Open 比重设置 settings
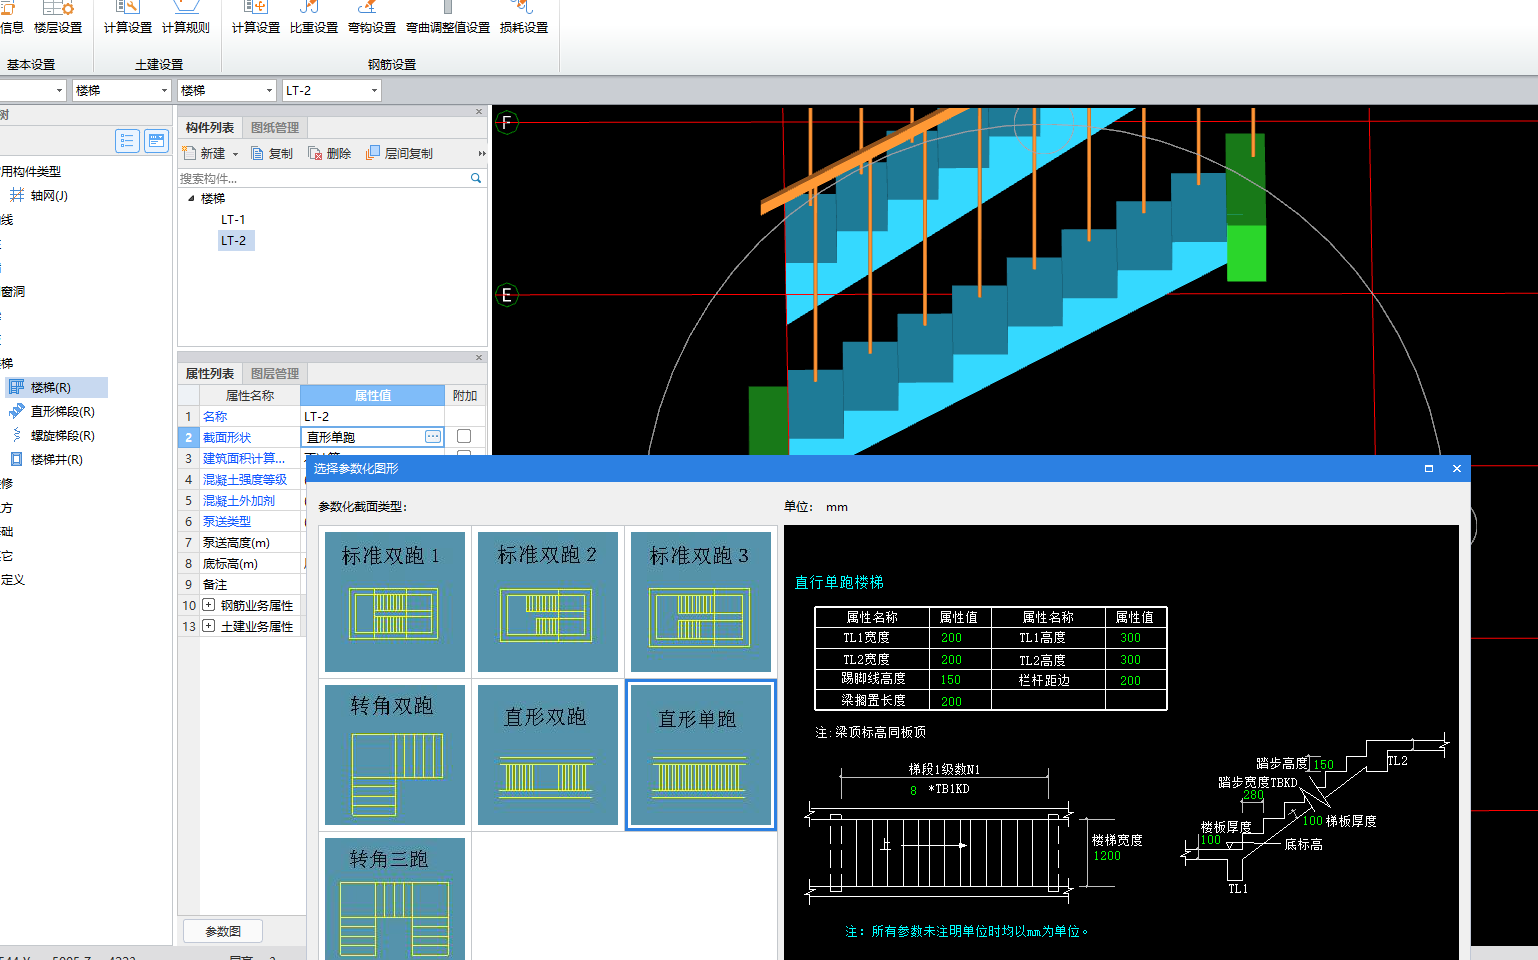 tap(314, 18)
